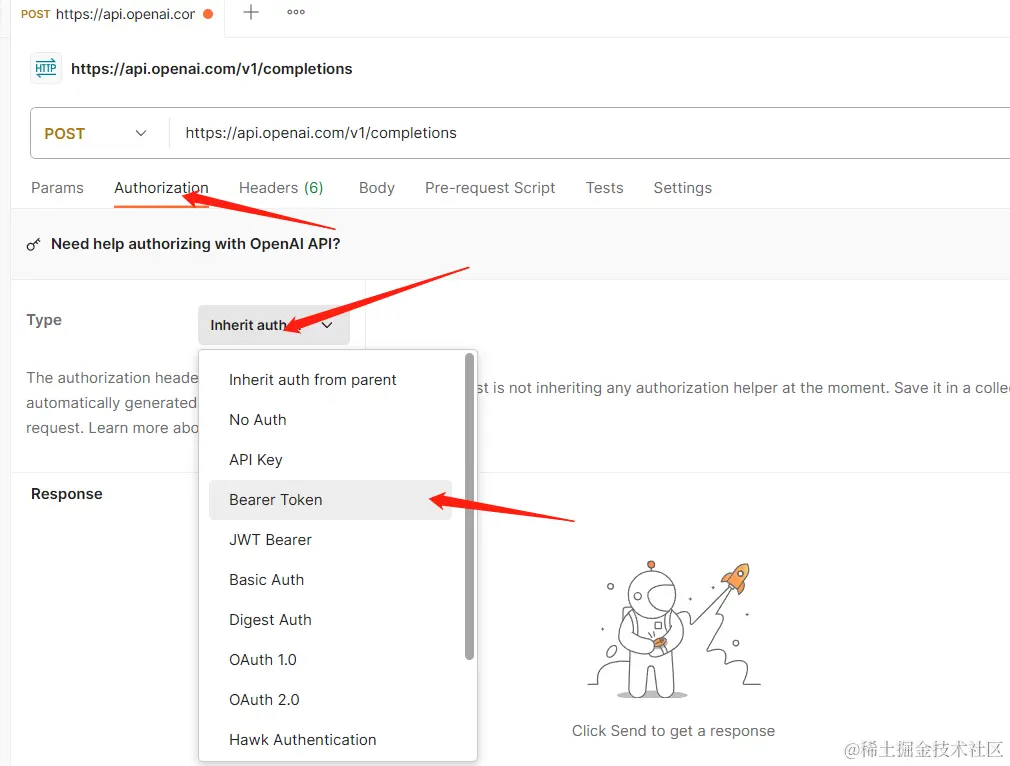Select the Authorization tab
Screen dimensions: 1010x766
coord(161,187)
